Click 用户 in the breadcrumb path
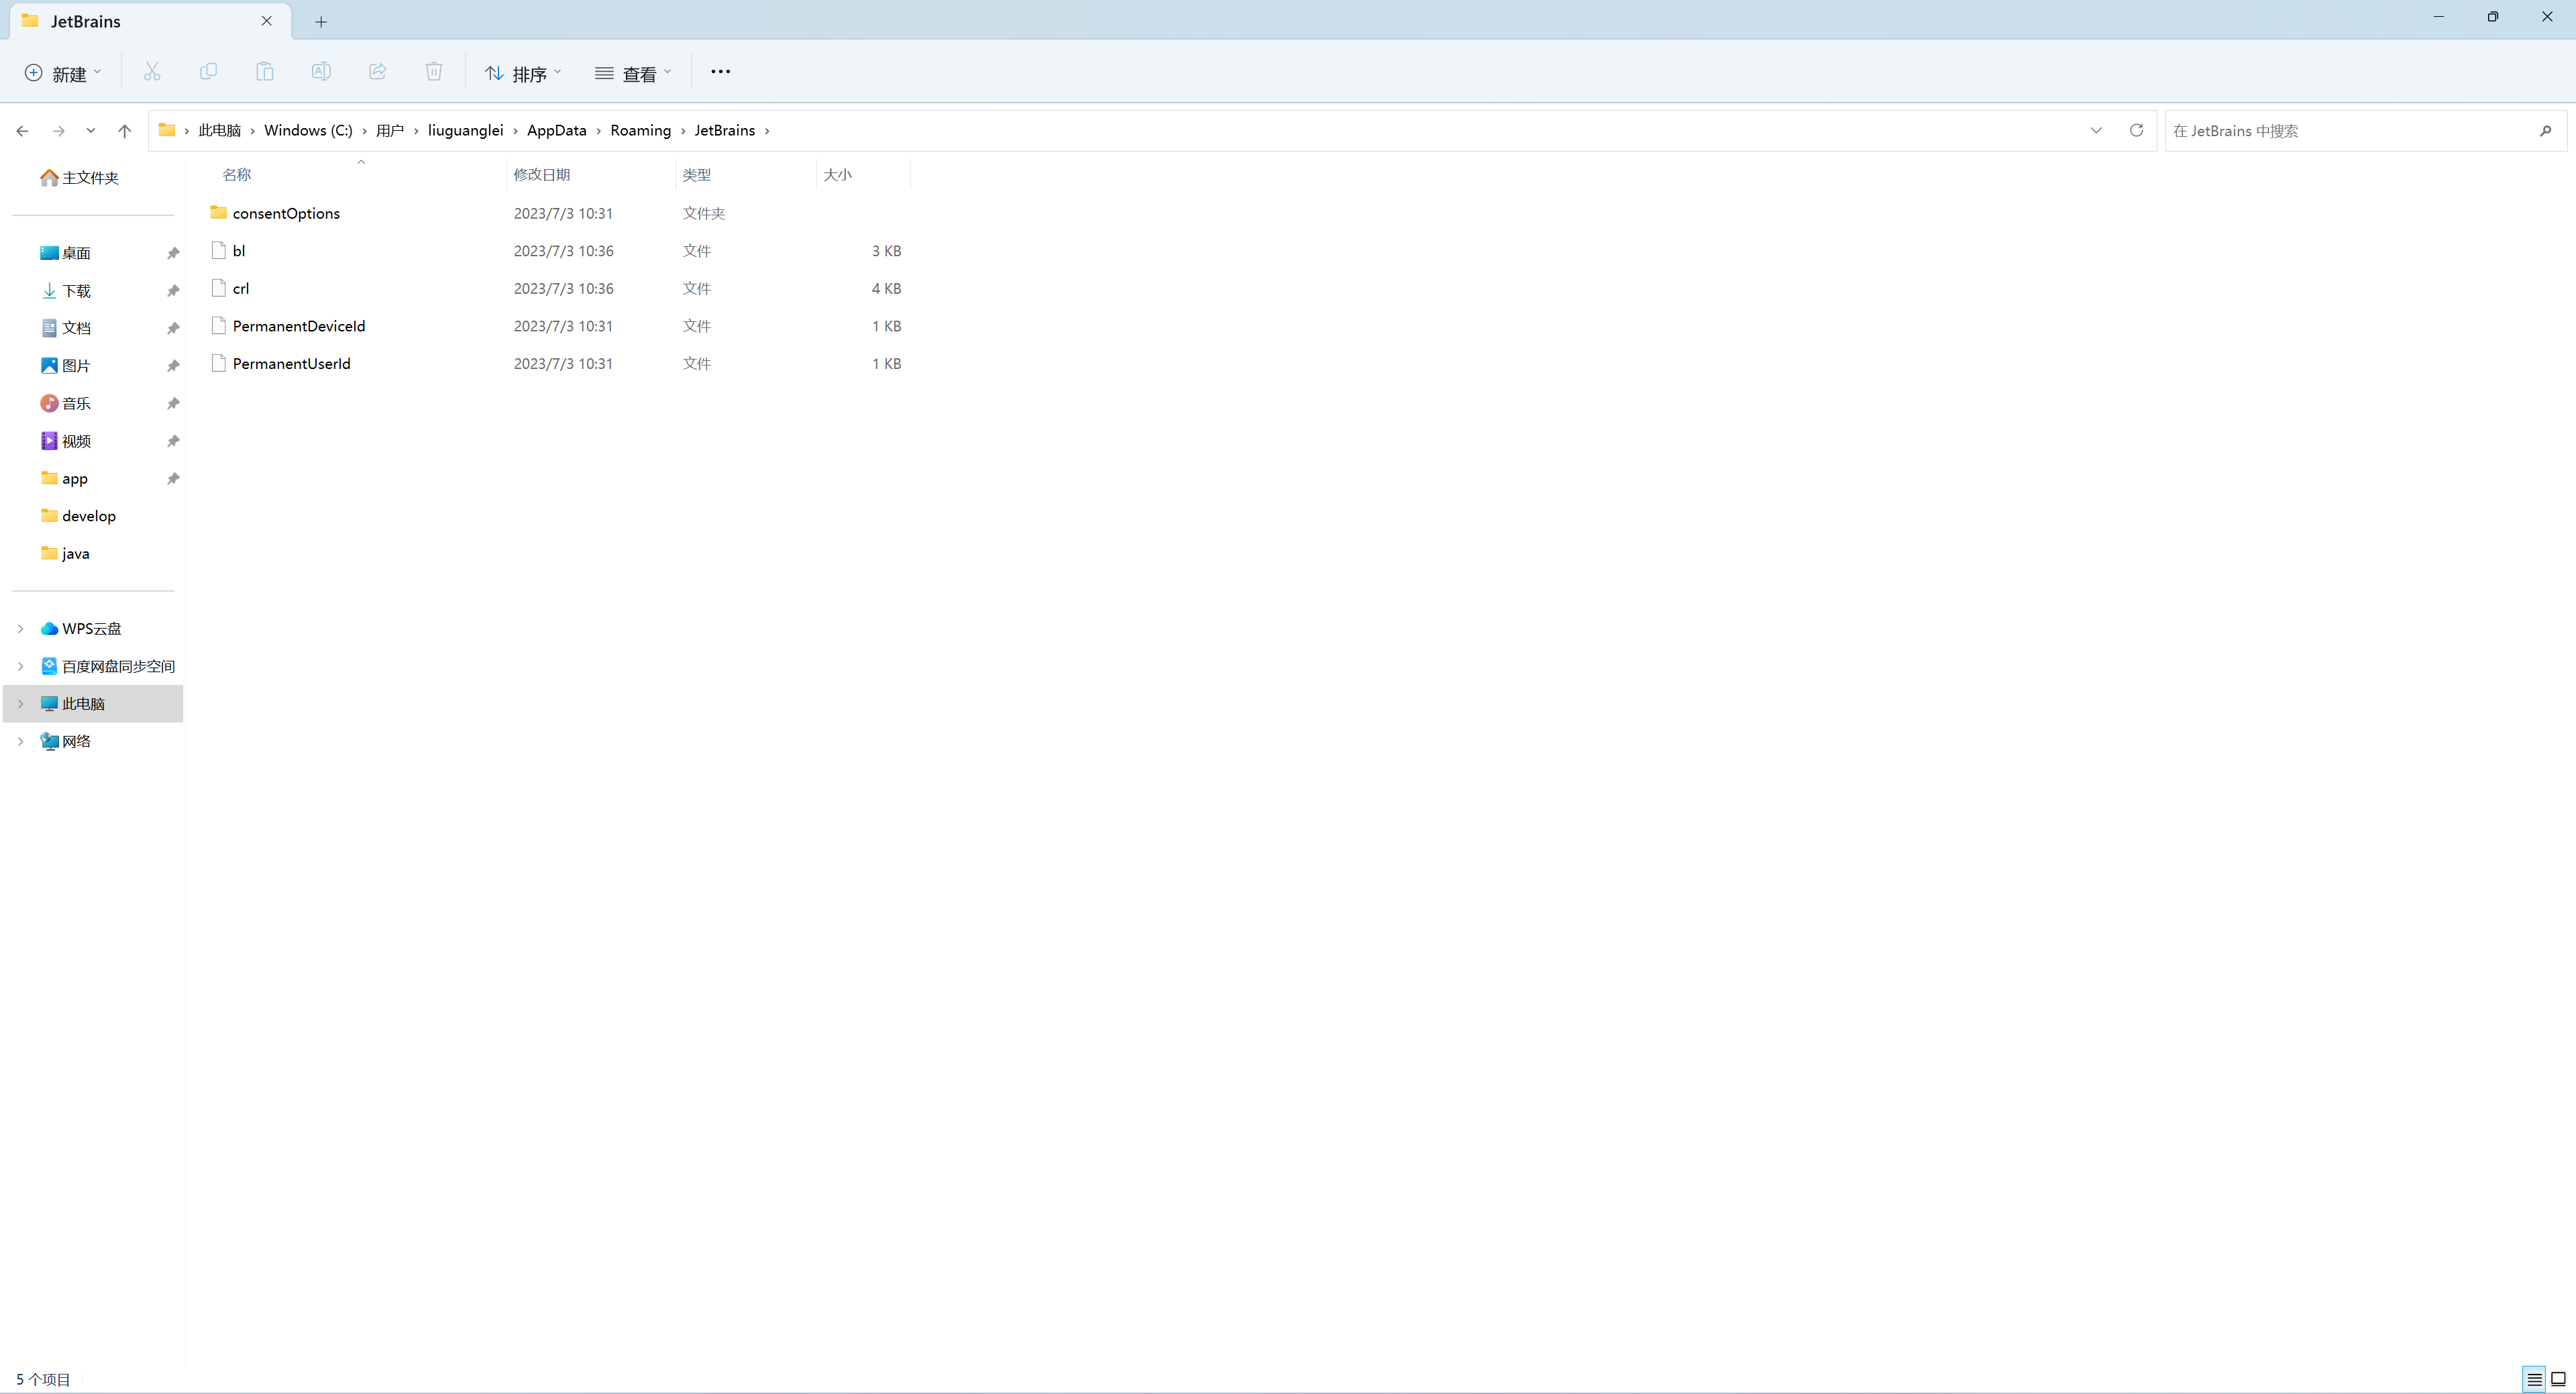This screenshot has height=1394, width=2576. 390,130
